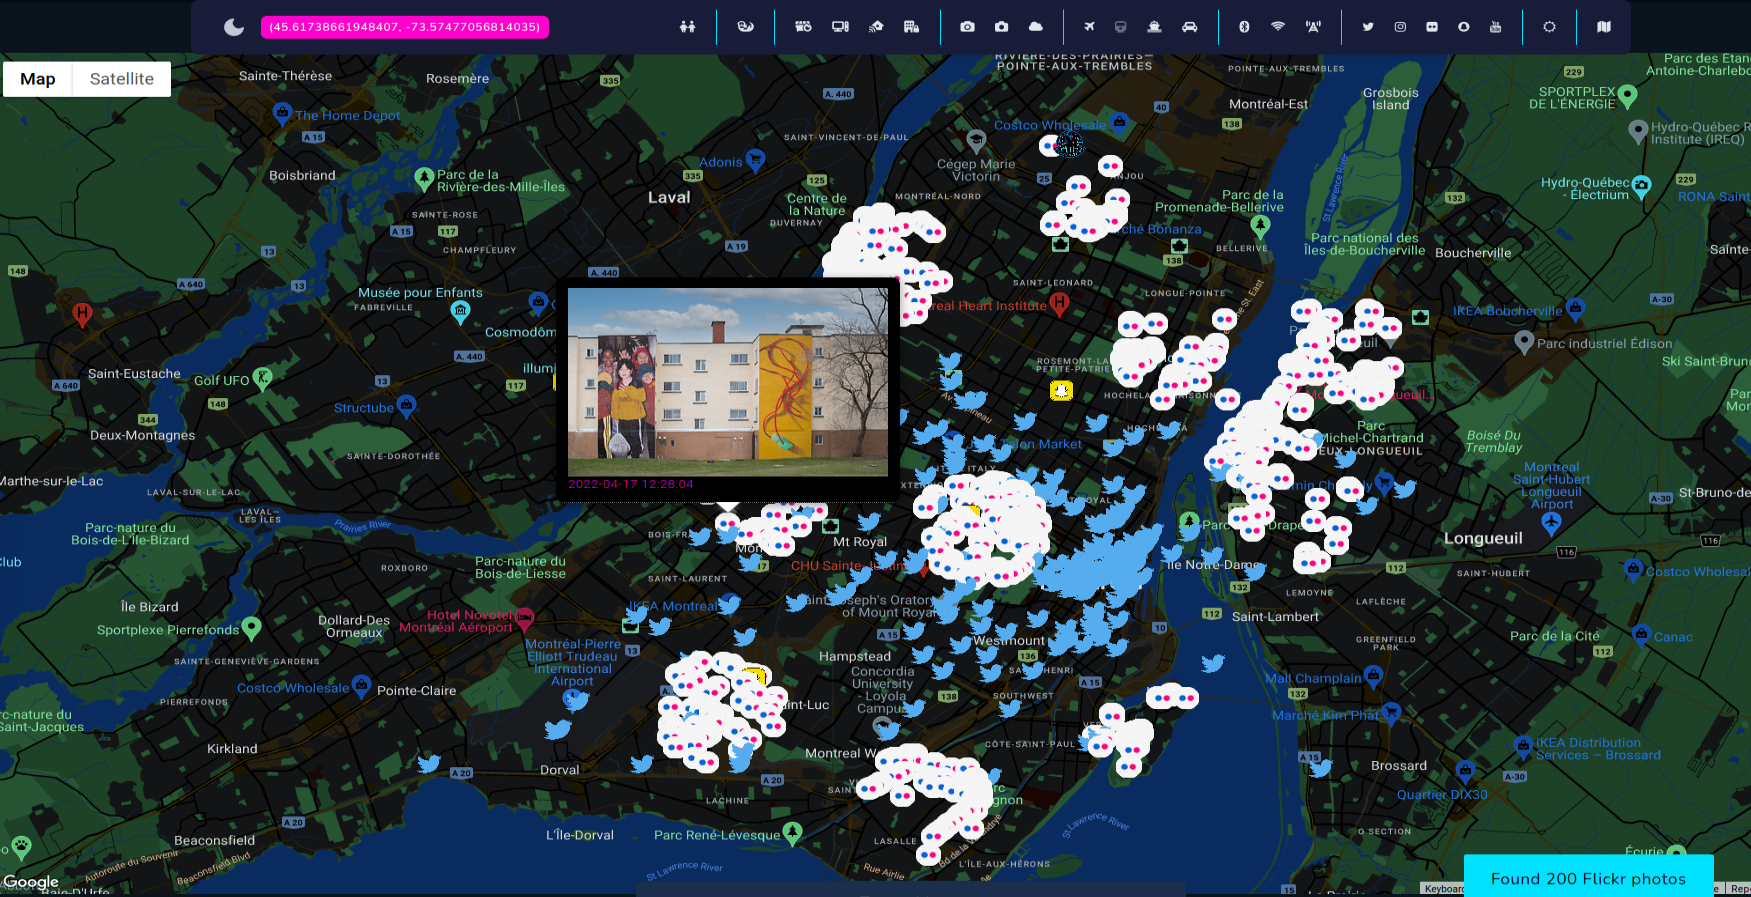Click the first camera icon in the toolbar
This screenshot has height=897, width=1751.
(967, 27)
